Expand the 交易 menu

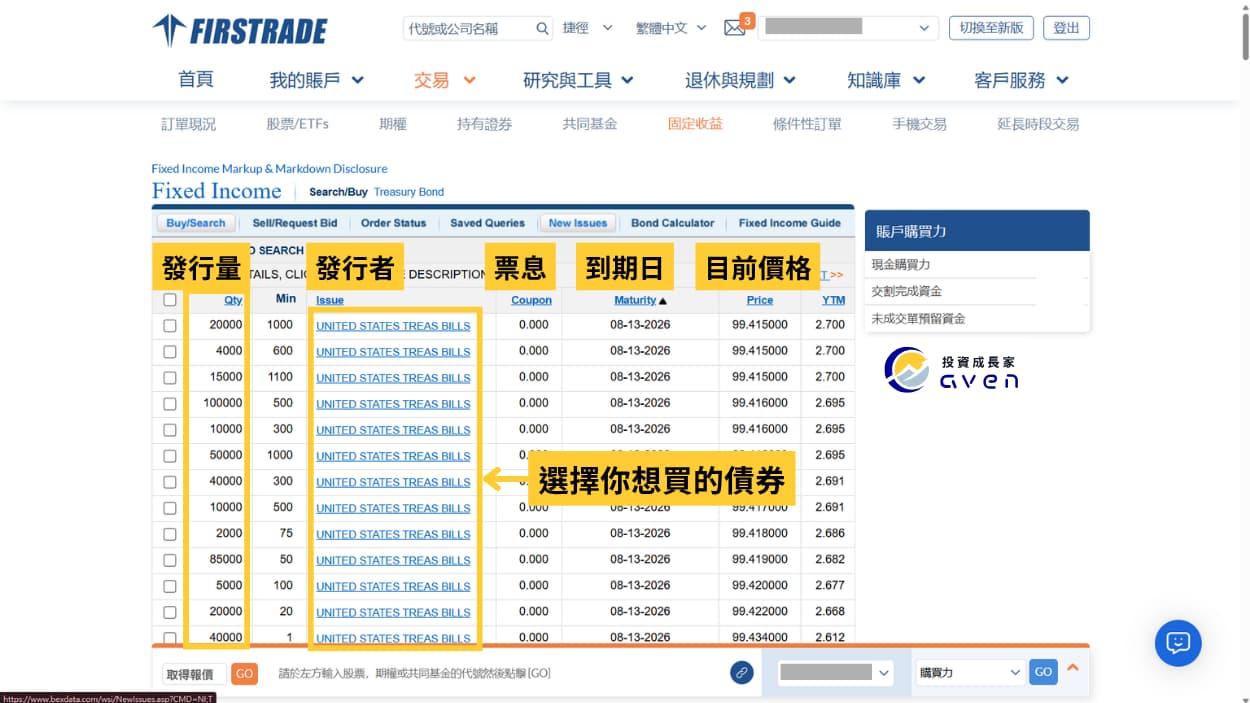tap(445, 80)
